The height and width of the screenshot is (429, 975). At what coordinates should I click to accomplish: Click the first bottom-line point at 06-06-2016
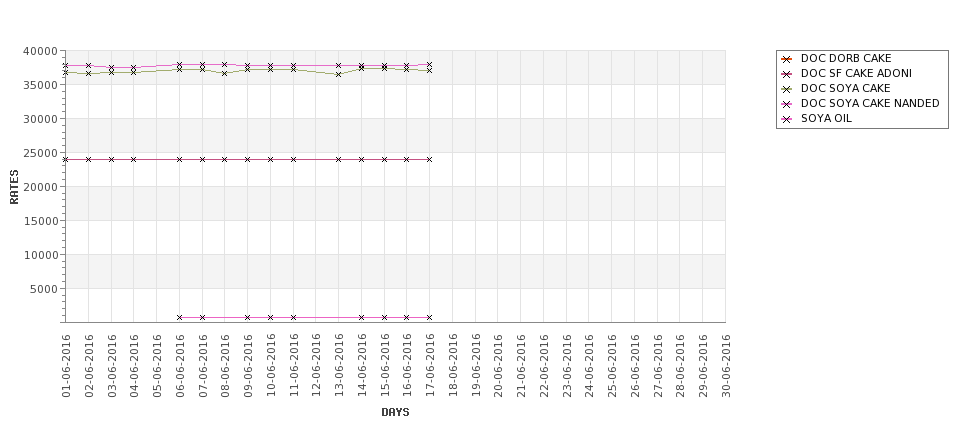[180, 317]
